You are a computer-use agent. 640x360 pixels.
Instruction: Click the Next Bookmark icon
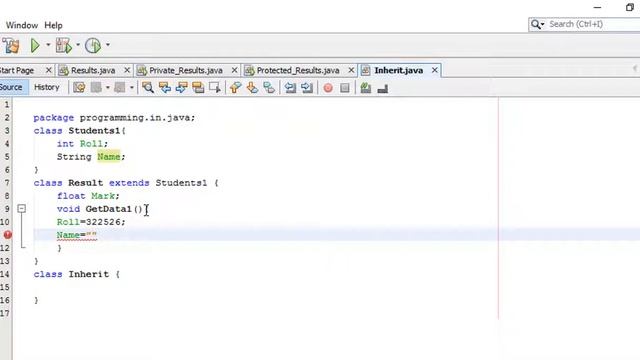click(x=252, y=88)
